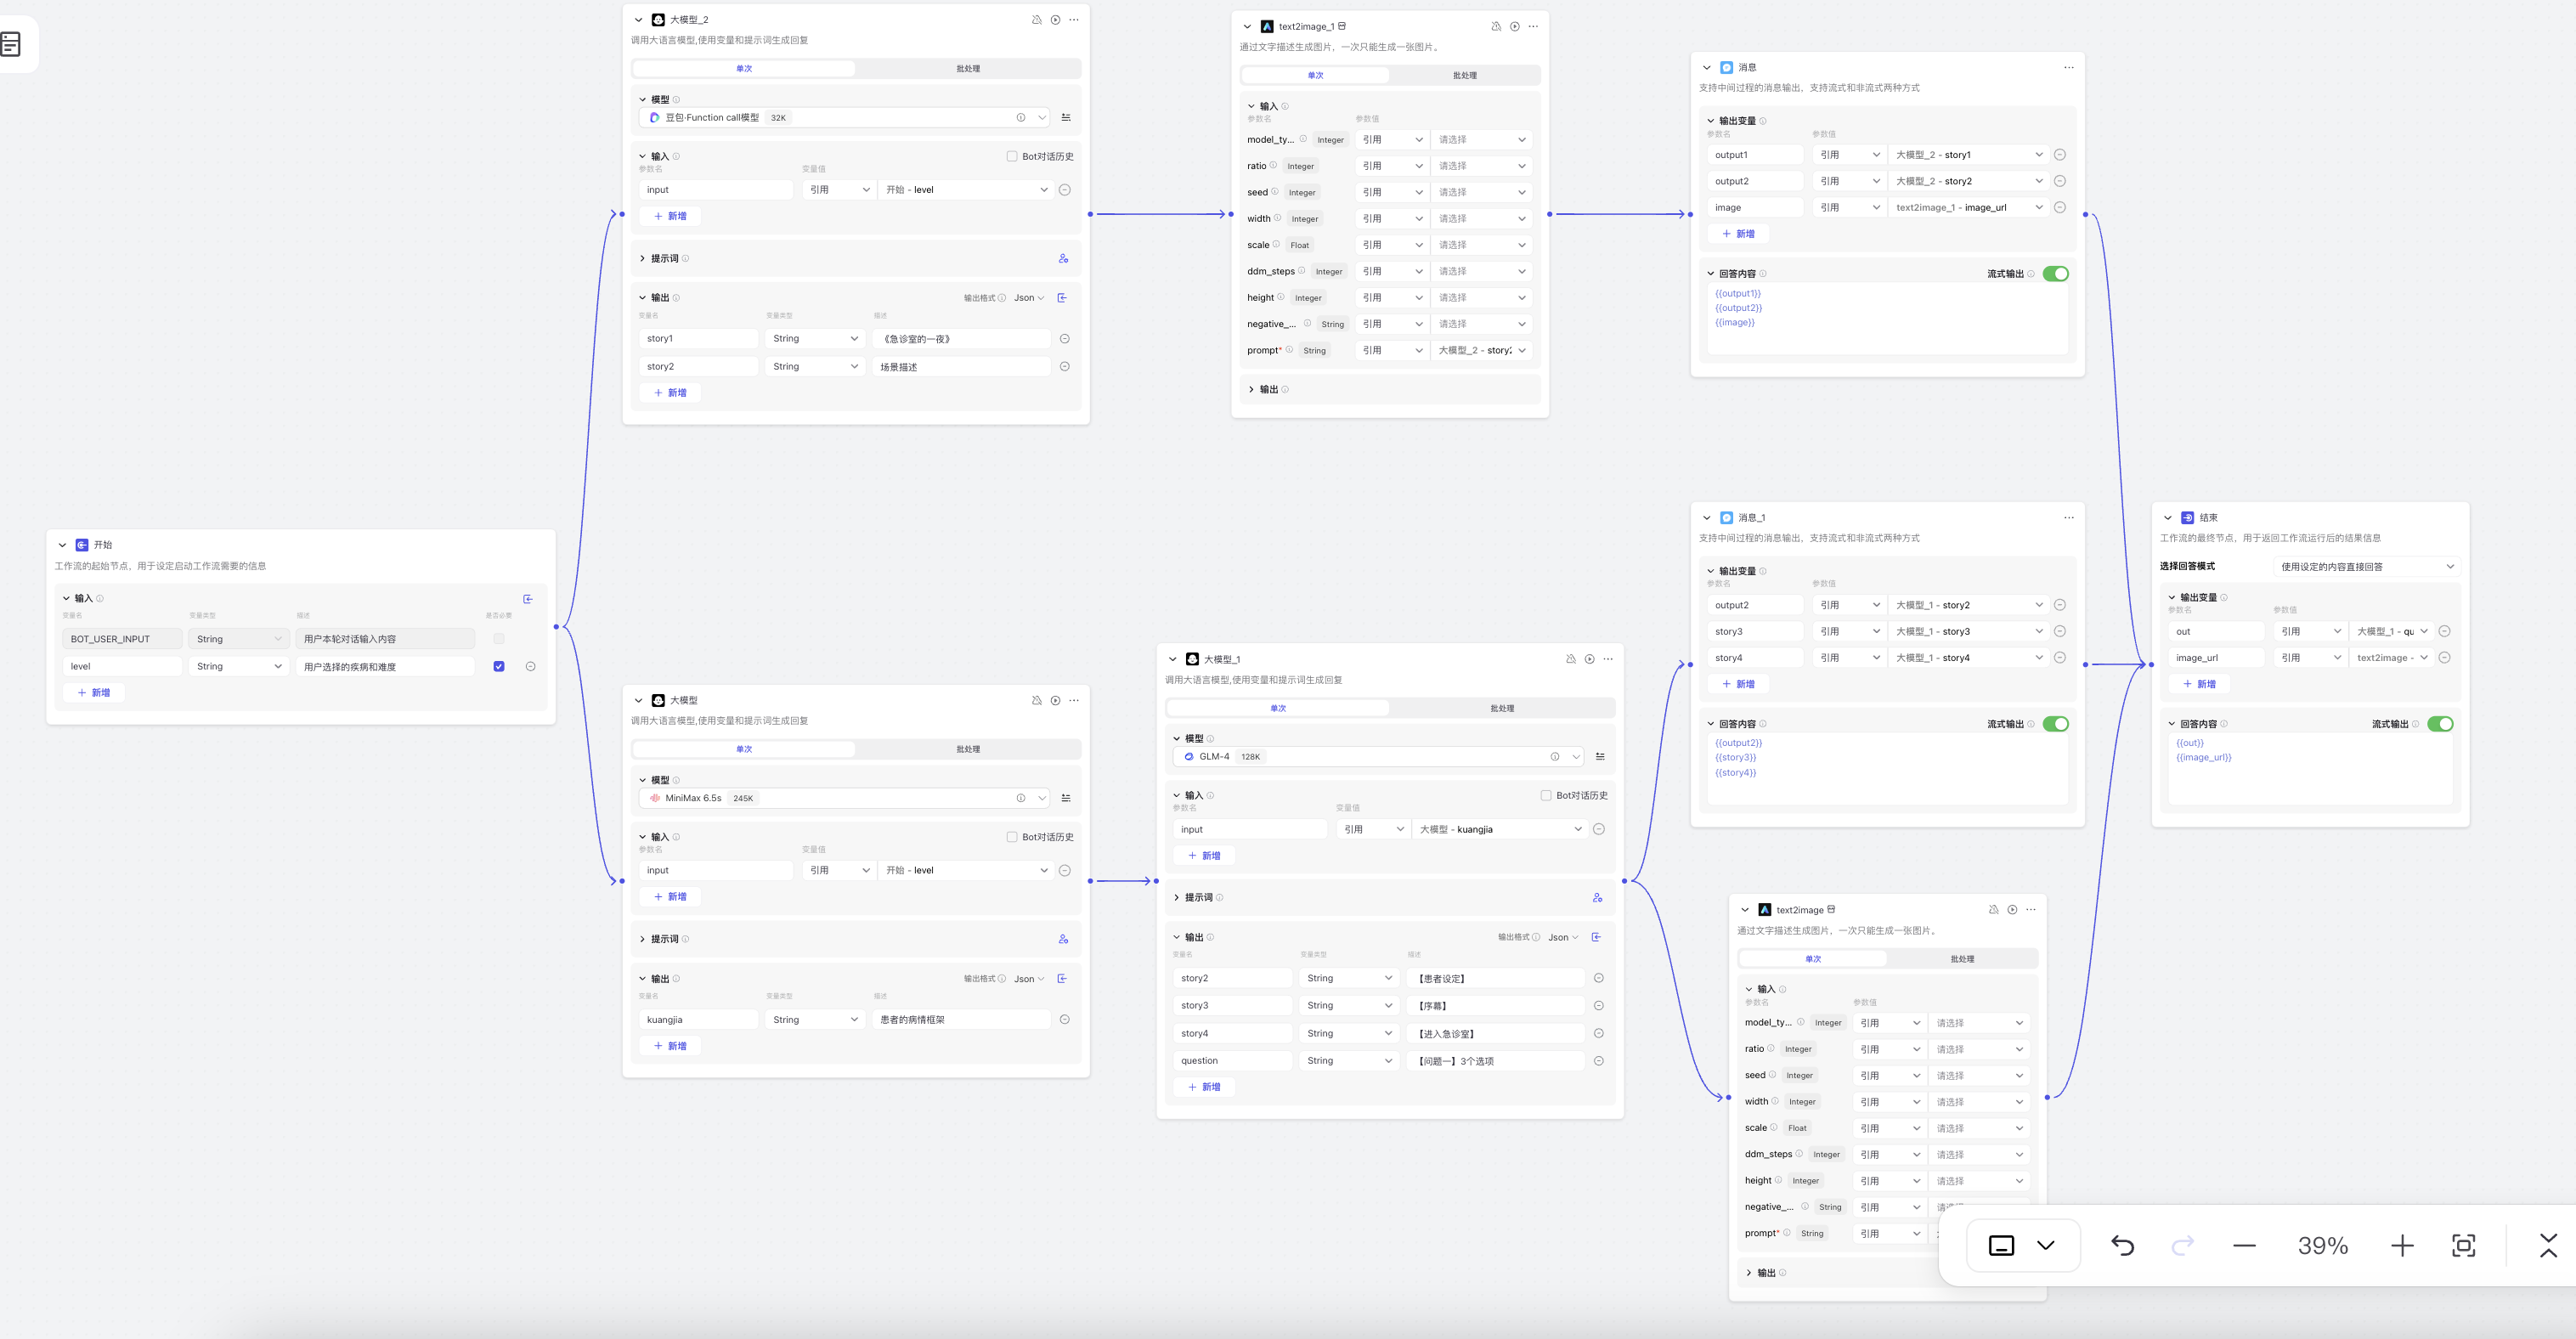Click the document list icon at top left
This screenshot has height=1339, width=2576.
click(x=11, y=44)
